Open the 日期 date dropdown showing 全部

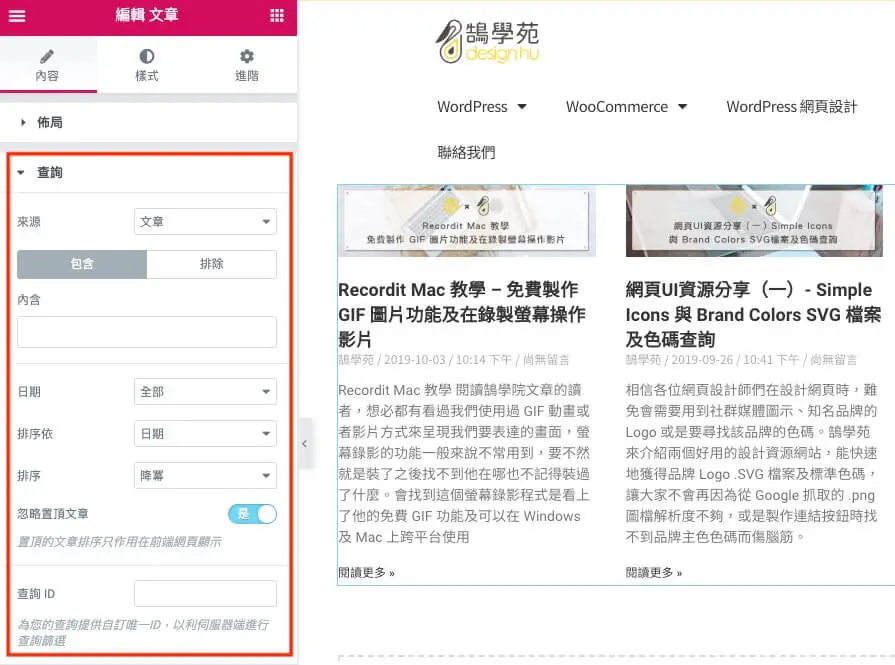(205, 392)
